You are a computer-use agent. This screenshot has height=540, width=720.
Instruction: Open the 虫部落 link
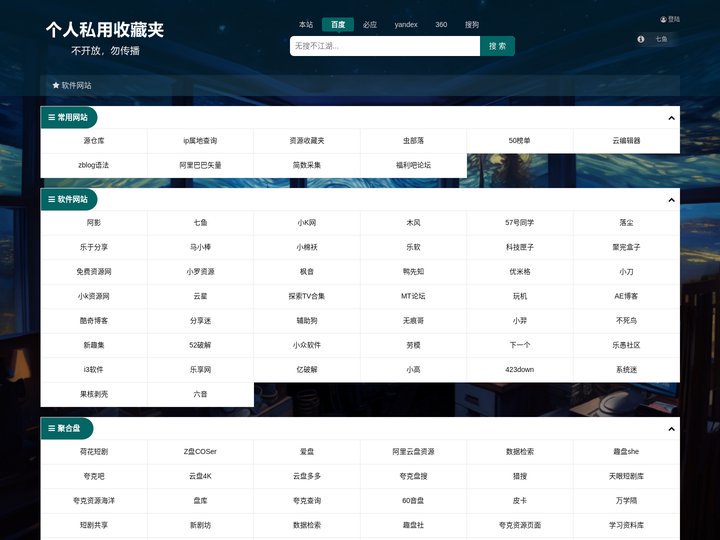pyautogui.click(x=413, y=141)
